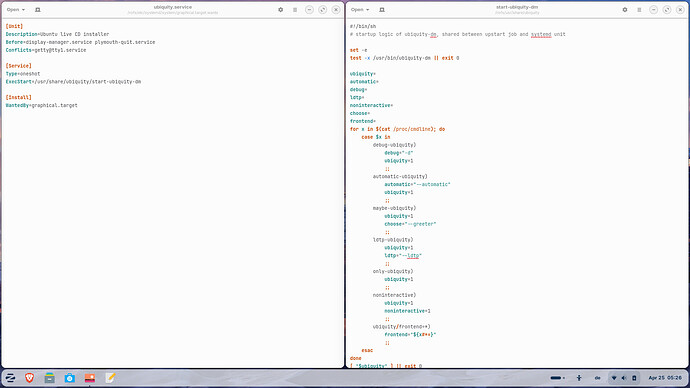Click the 'automatic-ubiquity)' case label
Viewport: 690px width, 388px height.
tap(400, 177)
